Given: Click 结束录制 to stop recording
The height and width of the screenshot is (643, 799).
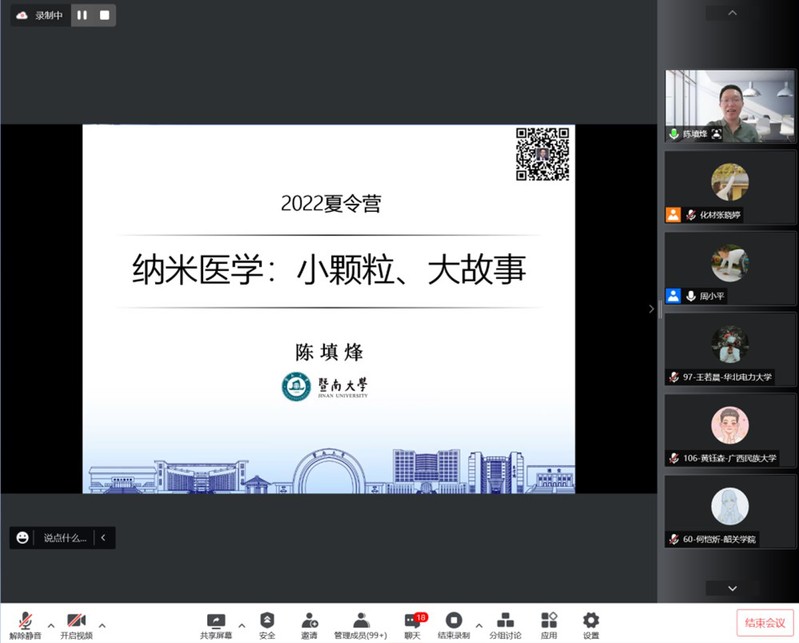Looking at the screenshot, I should (x=454, y=621).
